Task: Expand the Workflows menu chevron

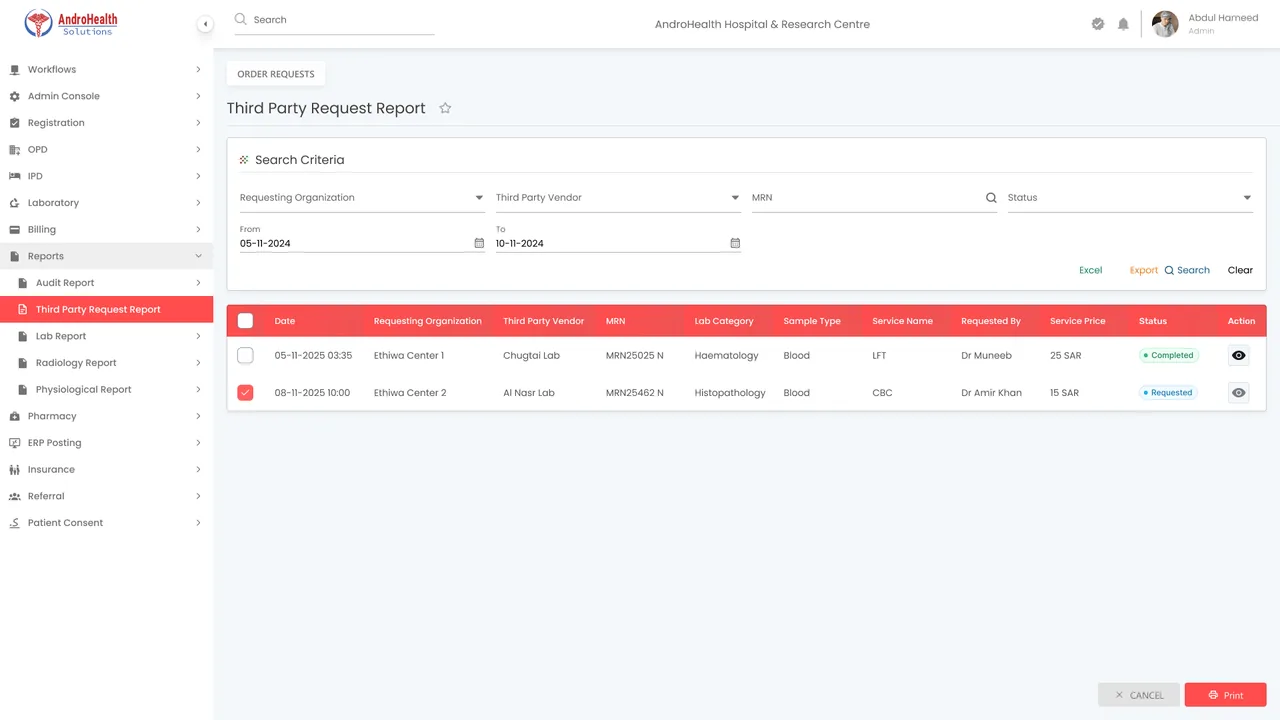Action: click(198, 70)
